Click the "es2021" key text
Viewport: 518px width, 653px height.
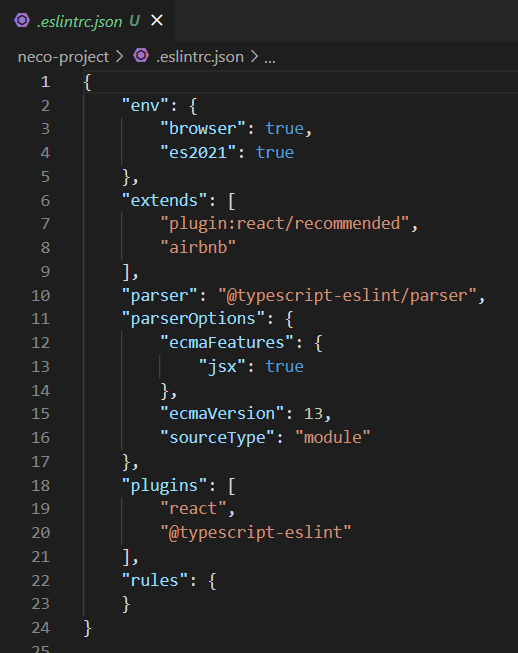(x=198, y=152)
